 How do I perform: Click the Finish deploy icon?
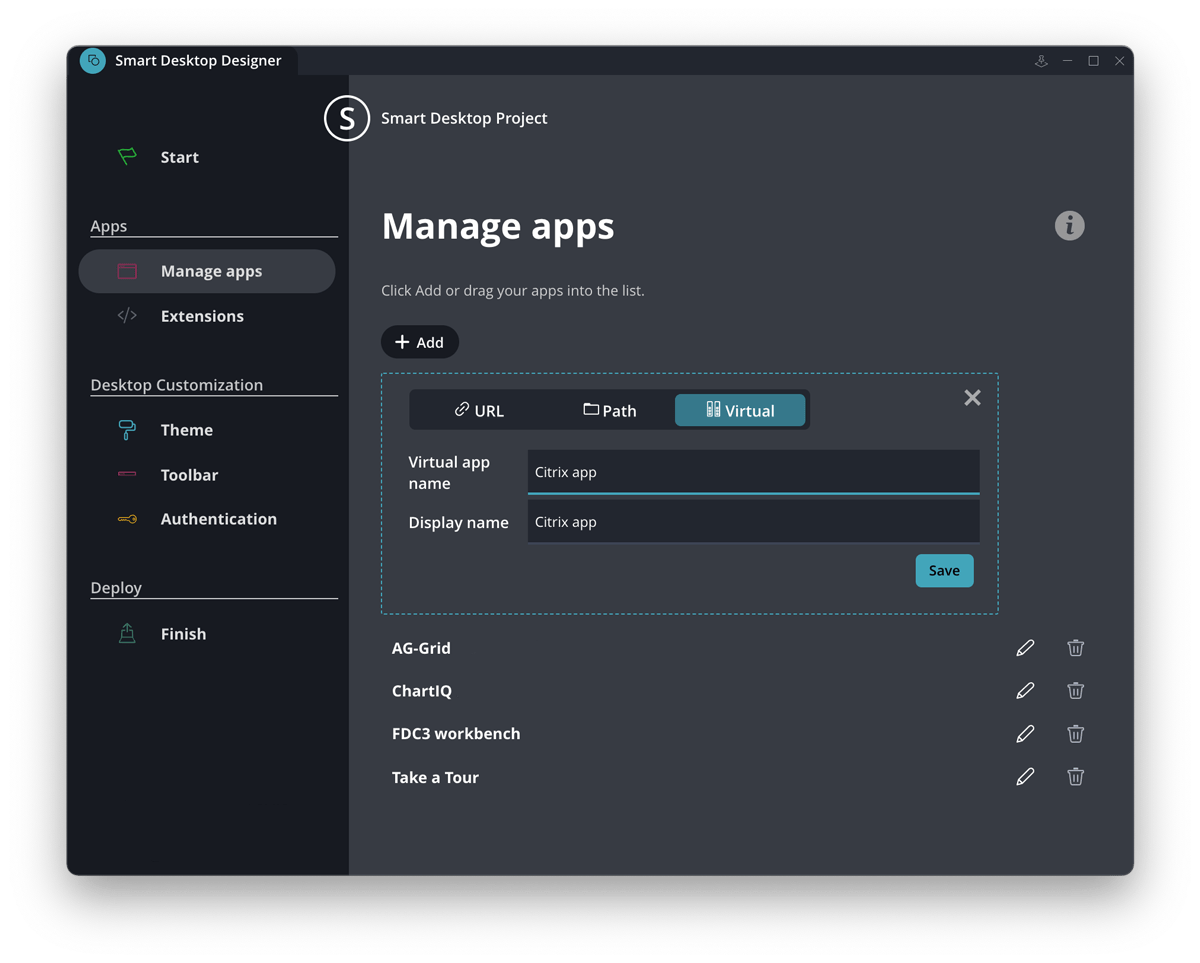point(127,633)
